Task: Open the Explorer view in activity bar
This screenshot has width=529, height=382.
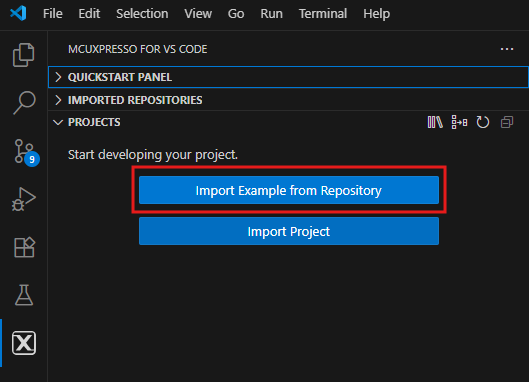Action: (x=24, y=55)
